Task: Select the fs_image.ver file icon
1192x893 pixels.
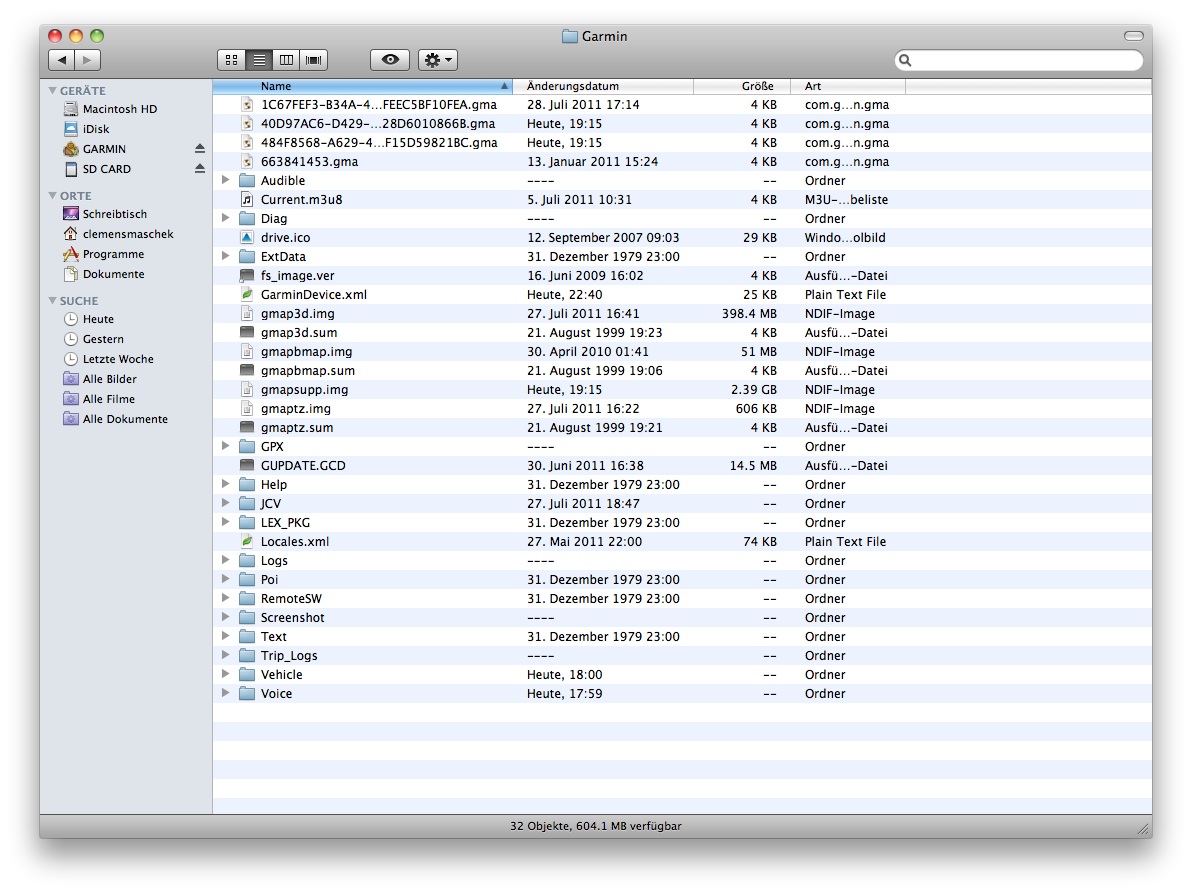Action: [x=246, y=275]
